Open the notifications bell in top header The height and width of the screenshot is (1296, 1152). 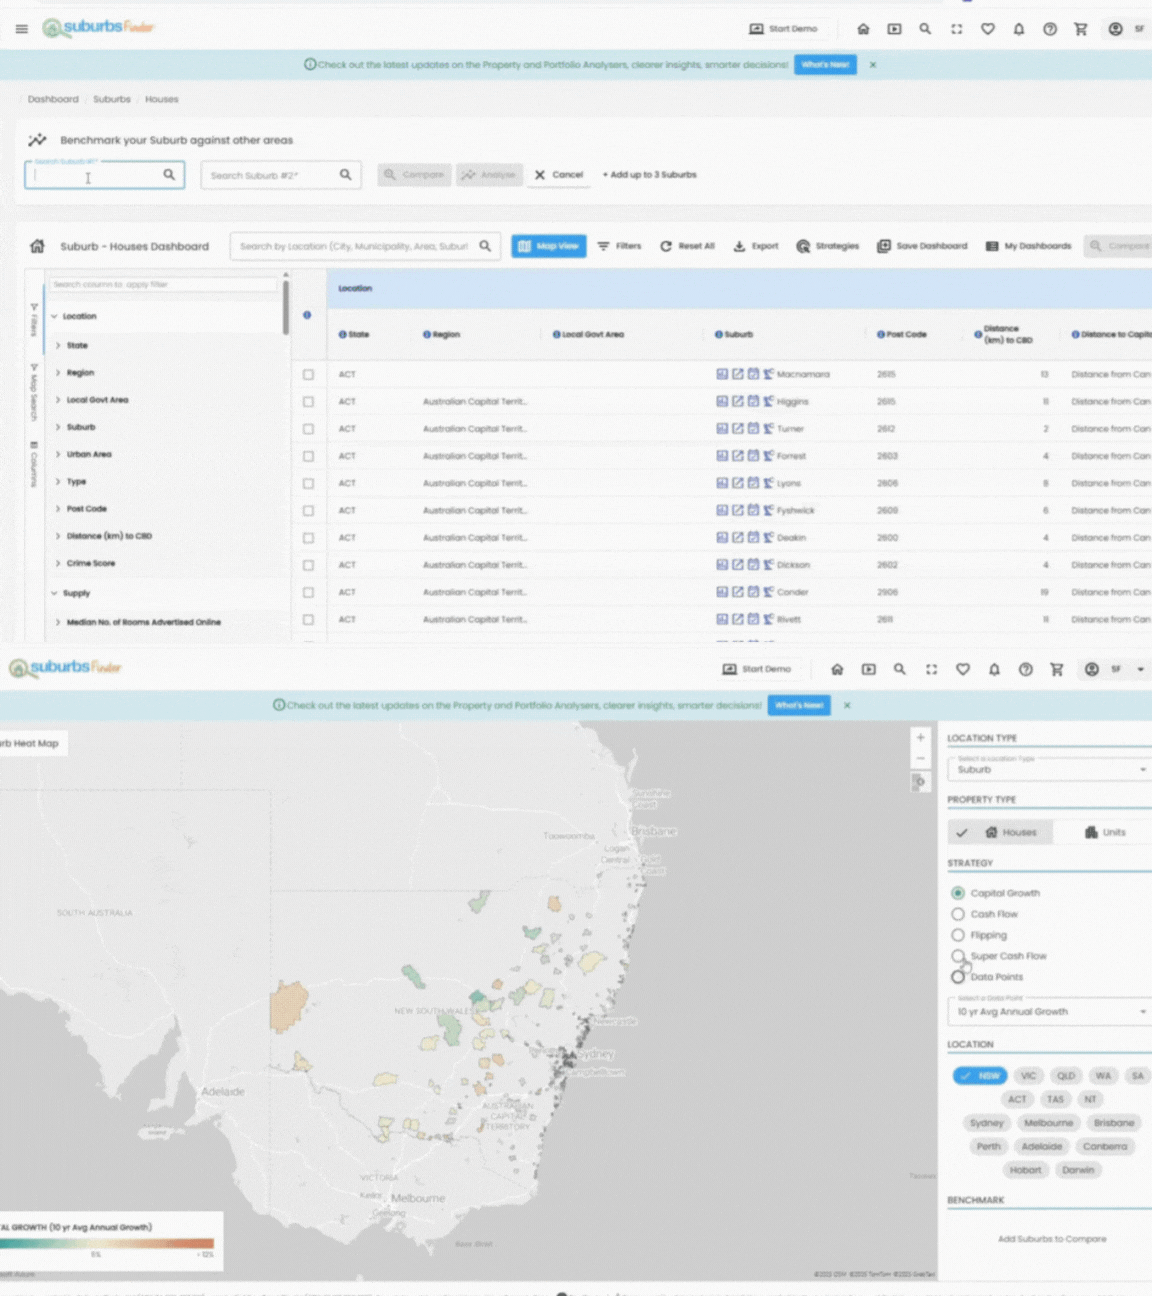(x=1018, y=29)
